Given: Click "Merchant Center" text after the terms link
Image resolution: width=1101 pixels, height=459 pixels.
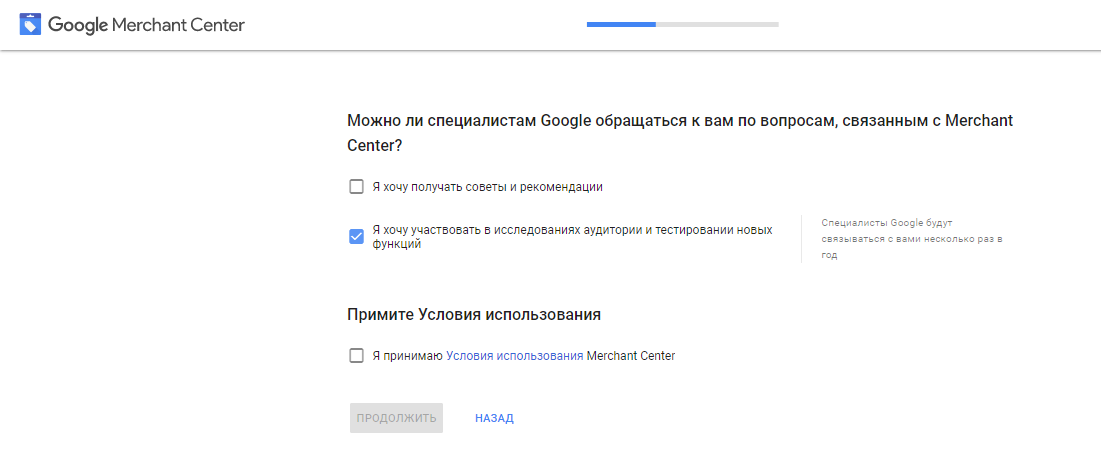Looking at the screenshot, I should tap(631, 356).
